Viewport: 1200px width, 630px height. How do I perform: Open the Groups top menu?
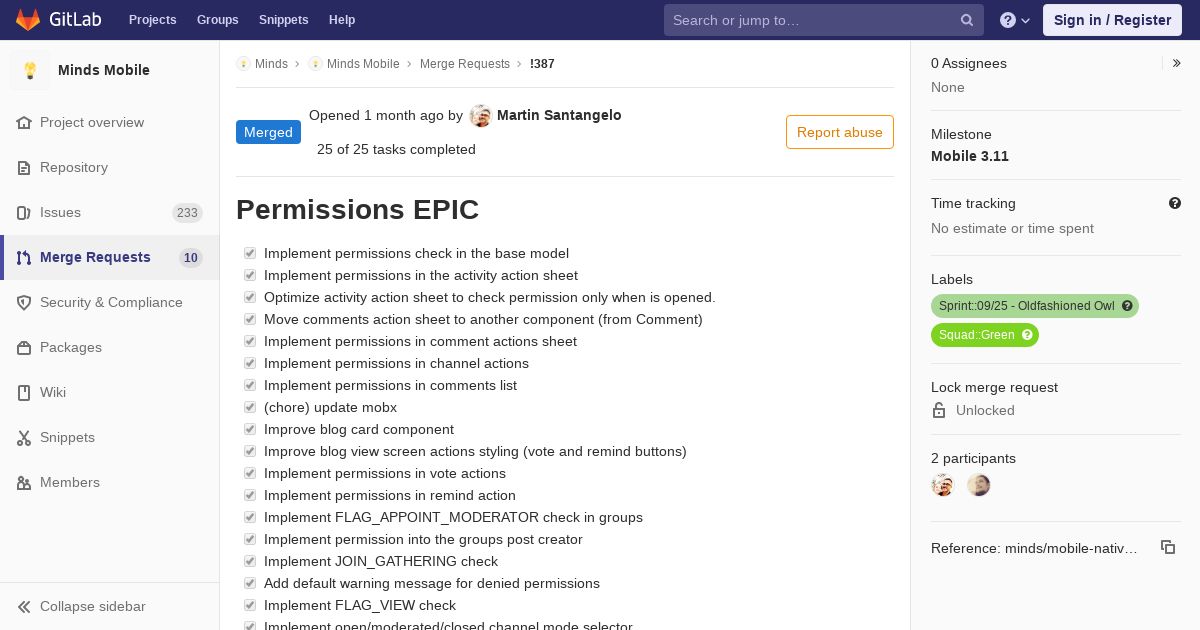point(217,20)
